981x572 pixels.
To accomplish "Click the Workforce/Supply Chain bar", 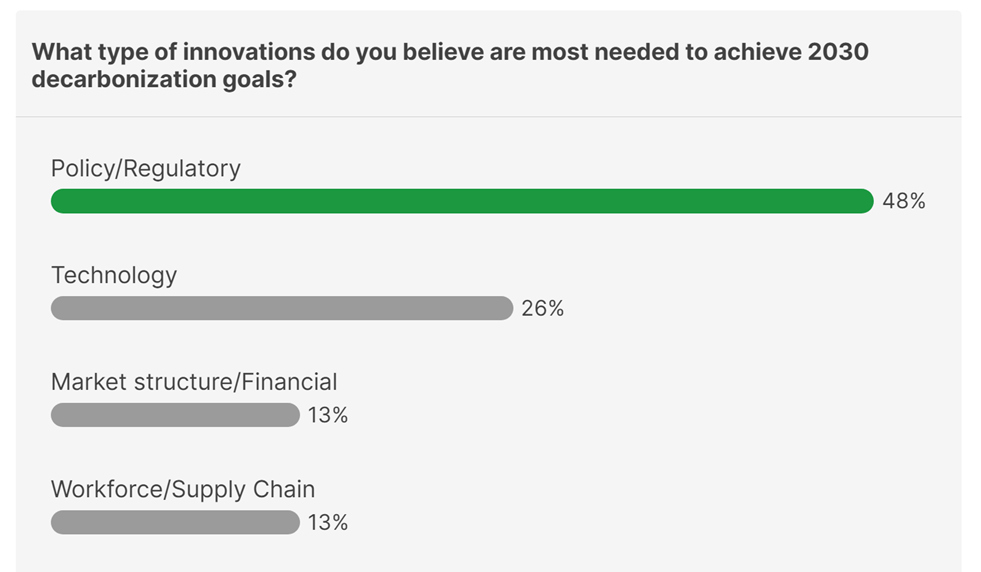I will (x=175, y=522).
